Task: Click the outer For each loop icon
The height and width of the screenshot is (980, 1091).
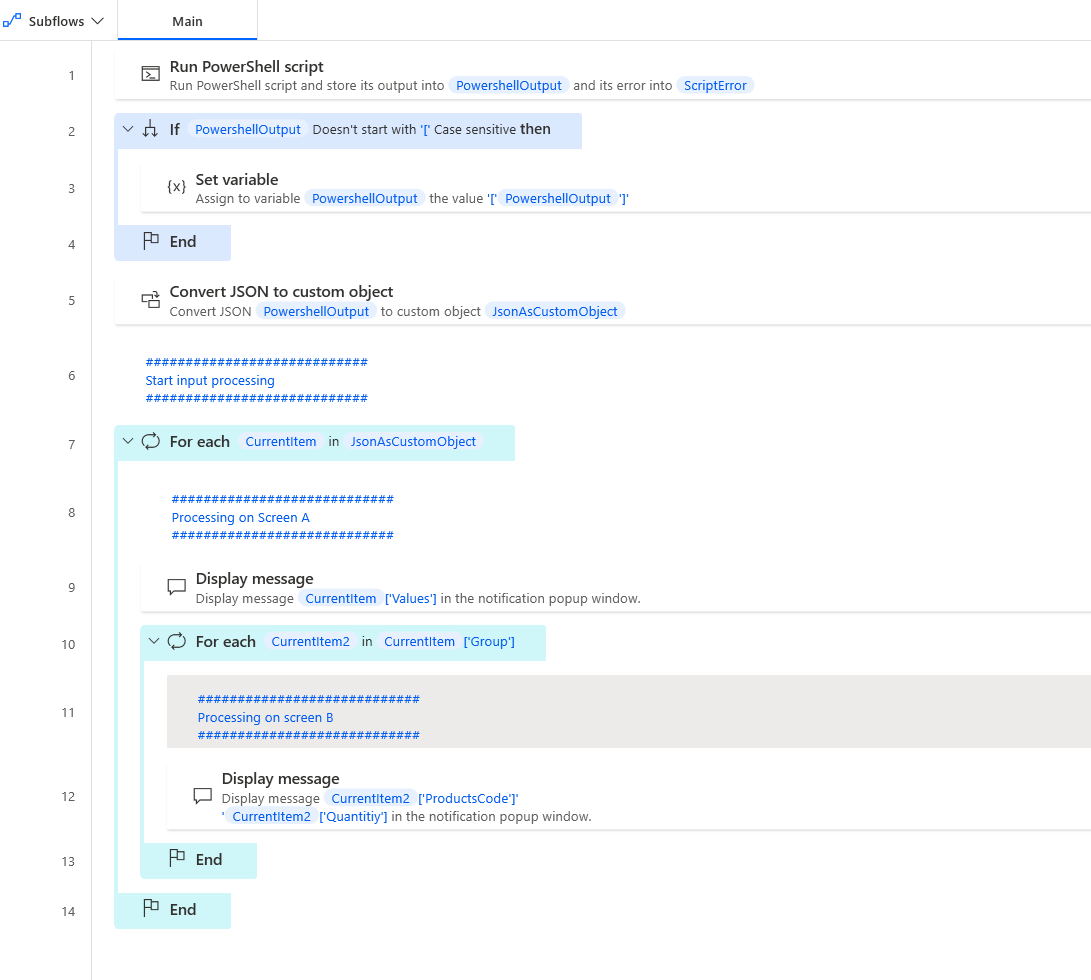Action: coord(151,442)
